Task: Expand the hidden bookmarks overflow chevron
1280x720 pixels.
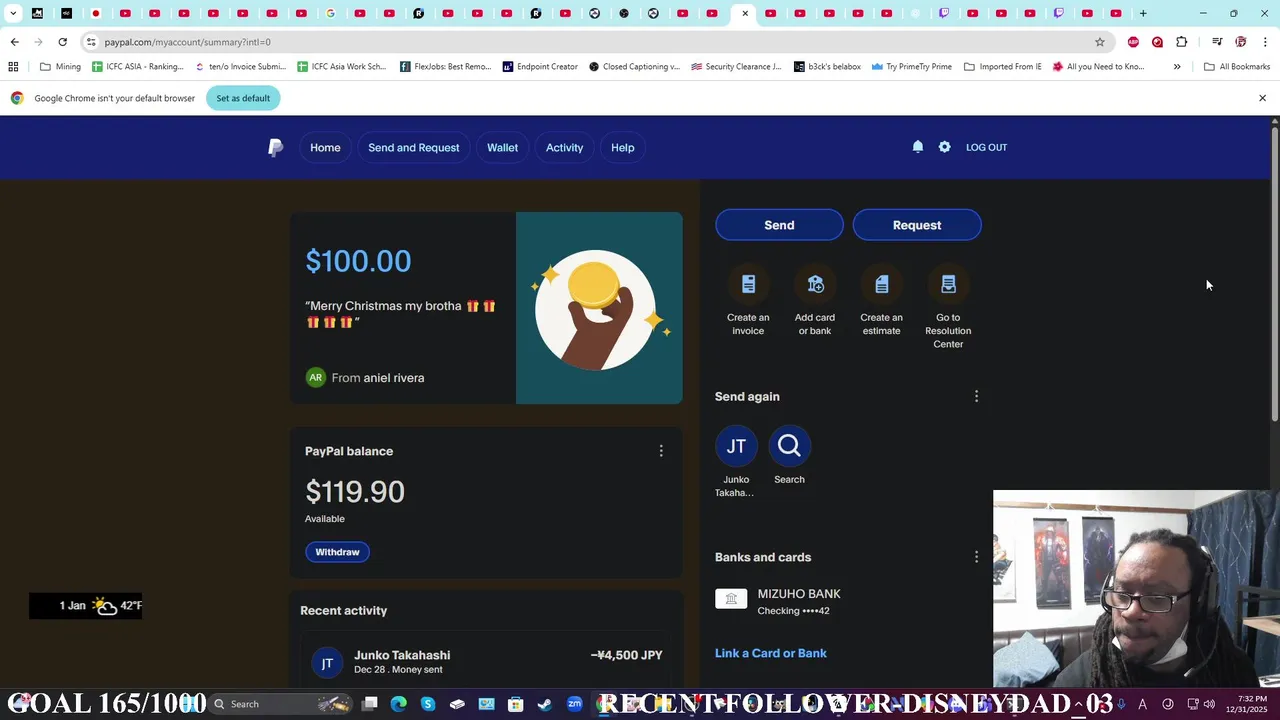Action: (x=1177, y=67)
